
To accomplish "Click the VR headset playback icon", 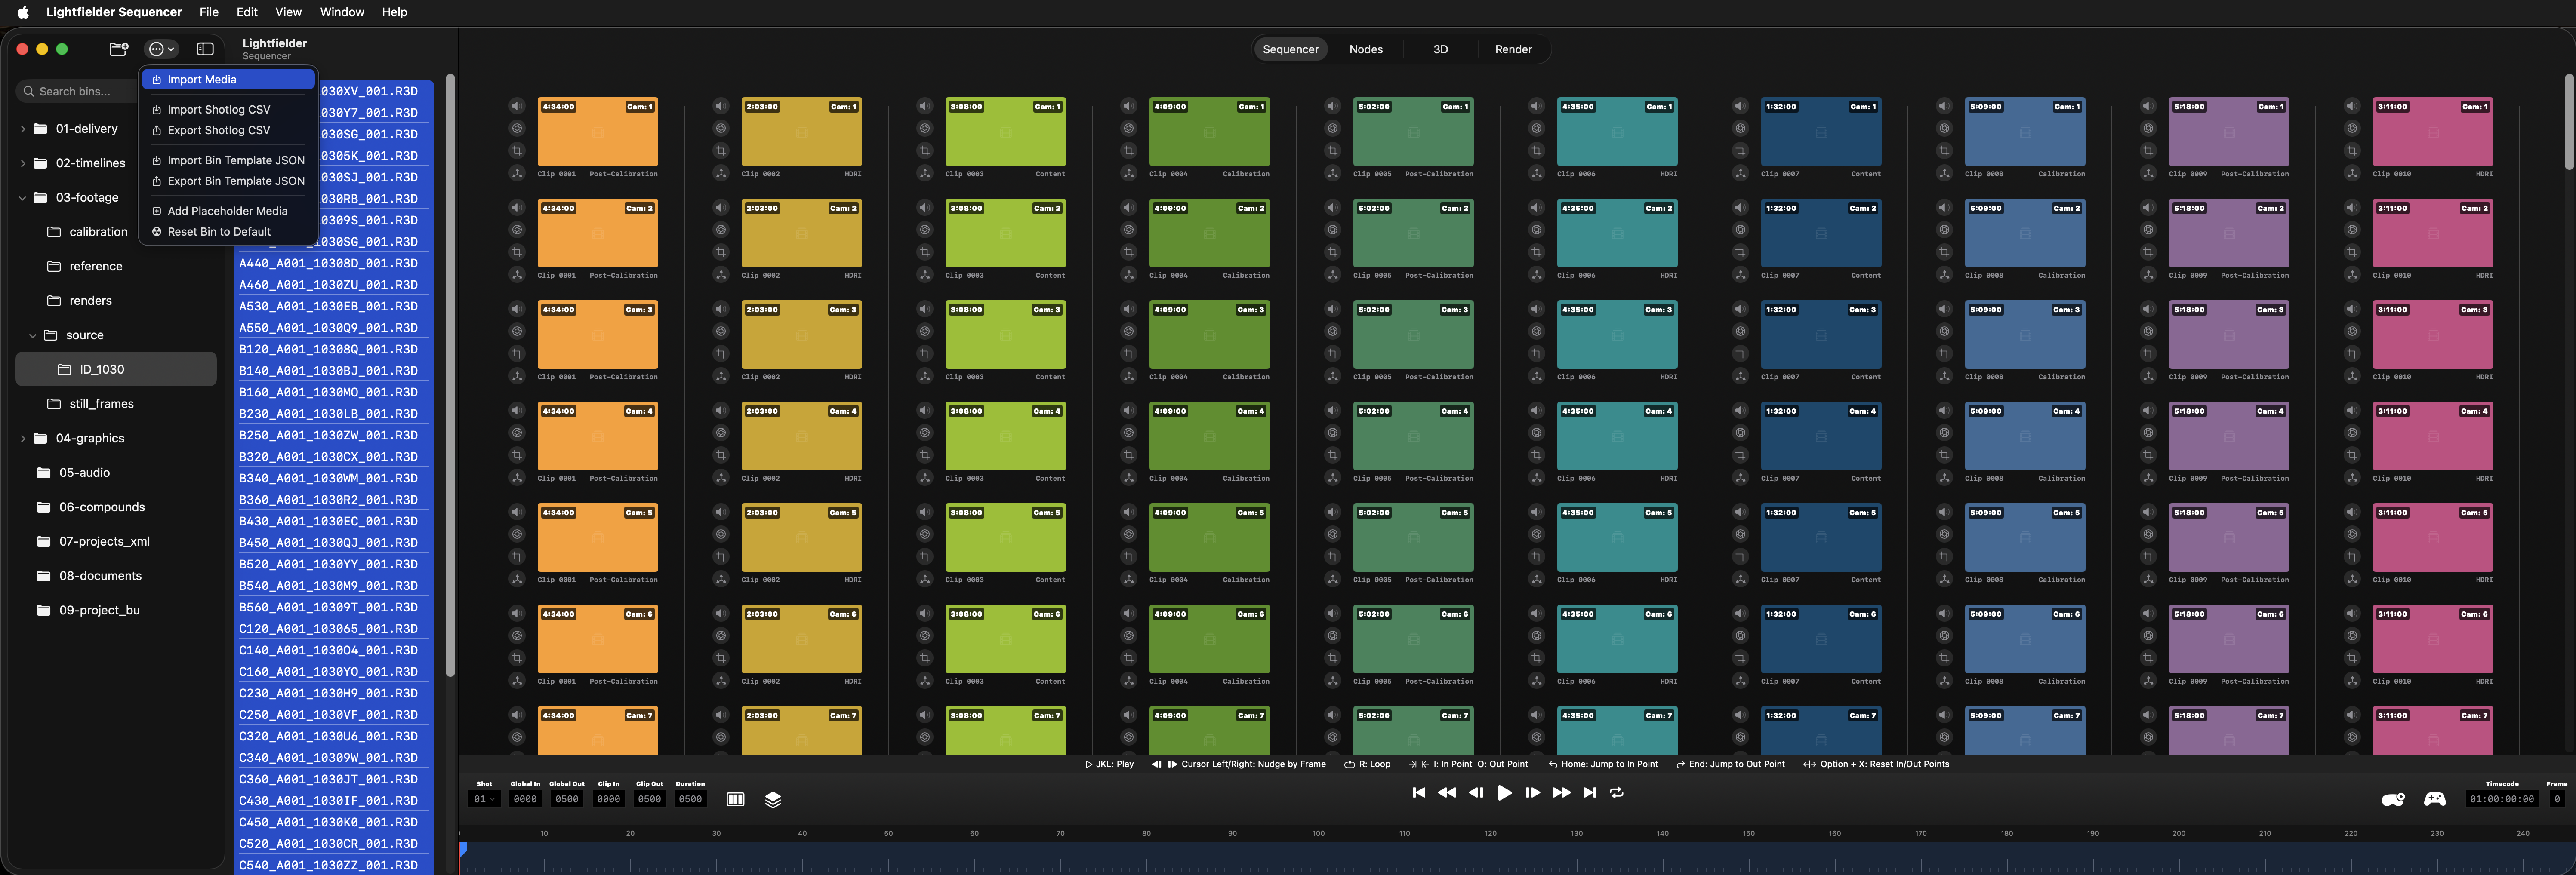I will (x=2393, y=799).
